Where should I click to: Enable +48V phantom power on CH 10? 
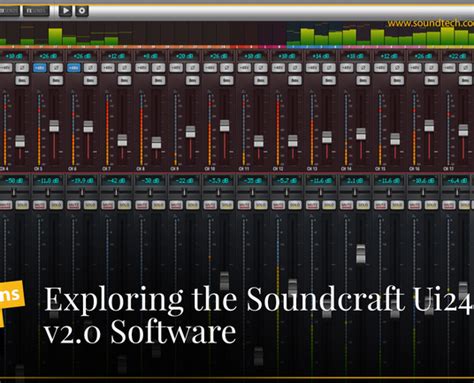[x=210, y=68]
